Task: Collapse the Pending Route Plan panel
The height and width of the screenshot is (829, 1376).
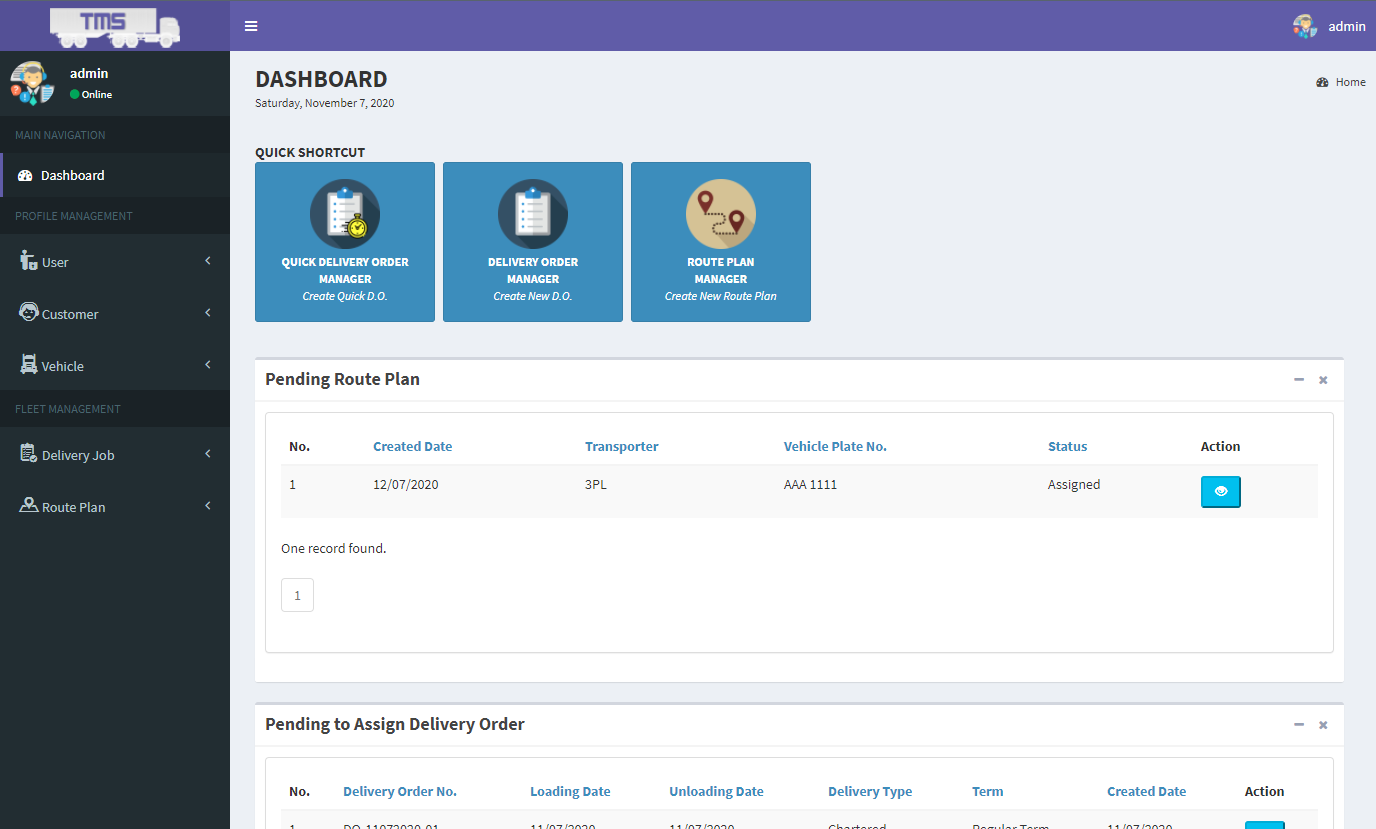Action: [x=1299, y=380]
